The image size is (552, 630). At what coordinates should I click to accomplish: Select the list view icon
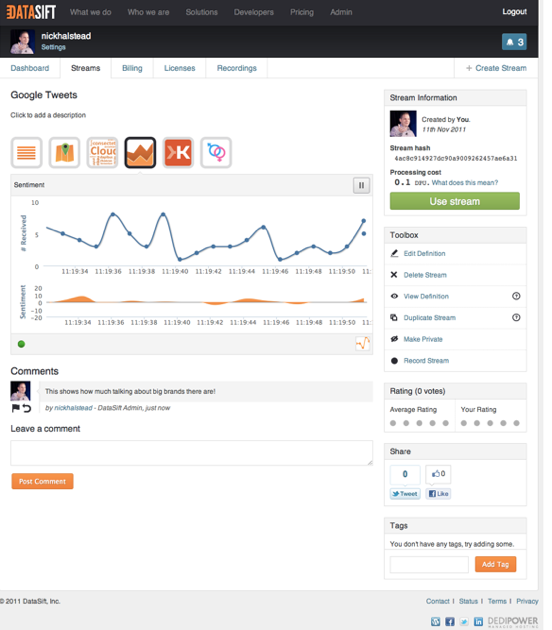pos(27,153)
